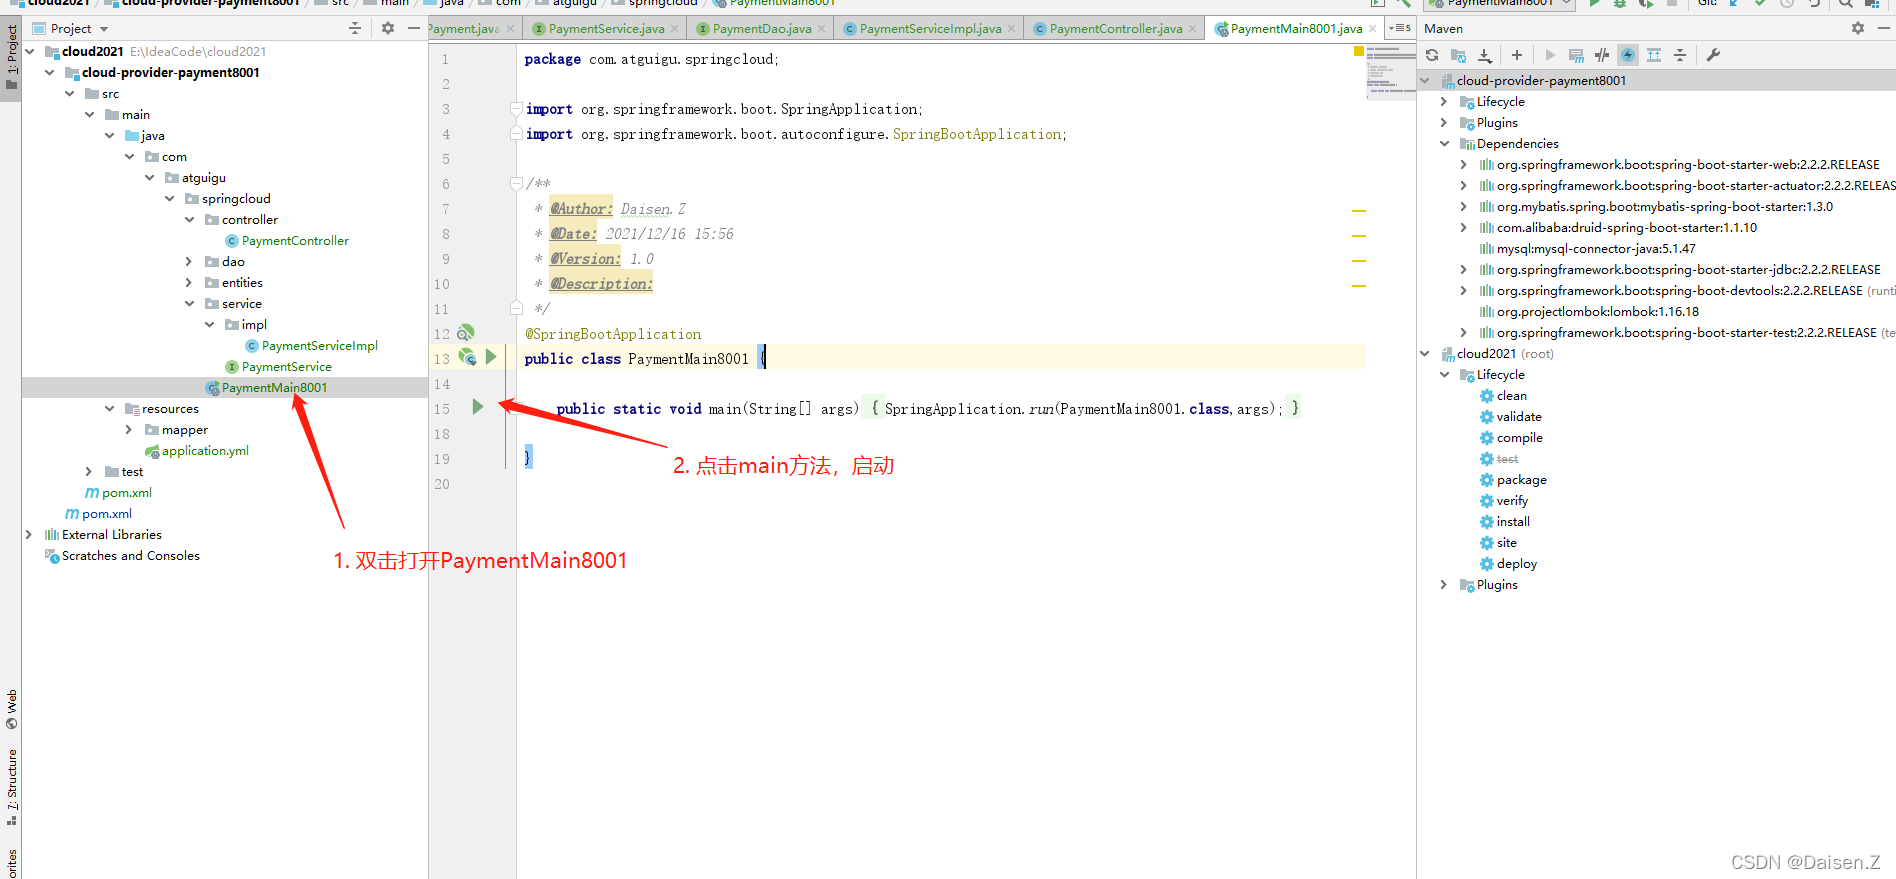Screen dimensions: 1896x879
Task: Expand the test folder in Project tree
Action: [x=89, y=471]
